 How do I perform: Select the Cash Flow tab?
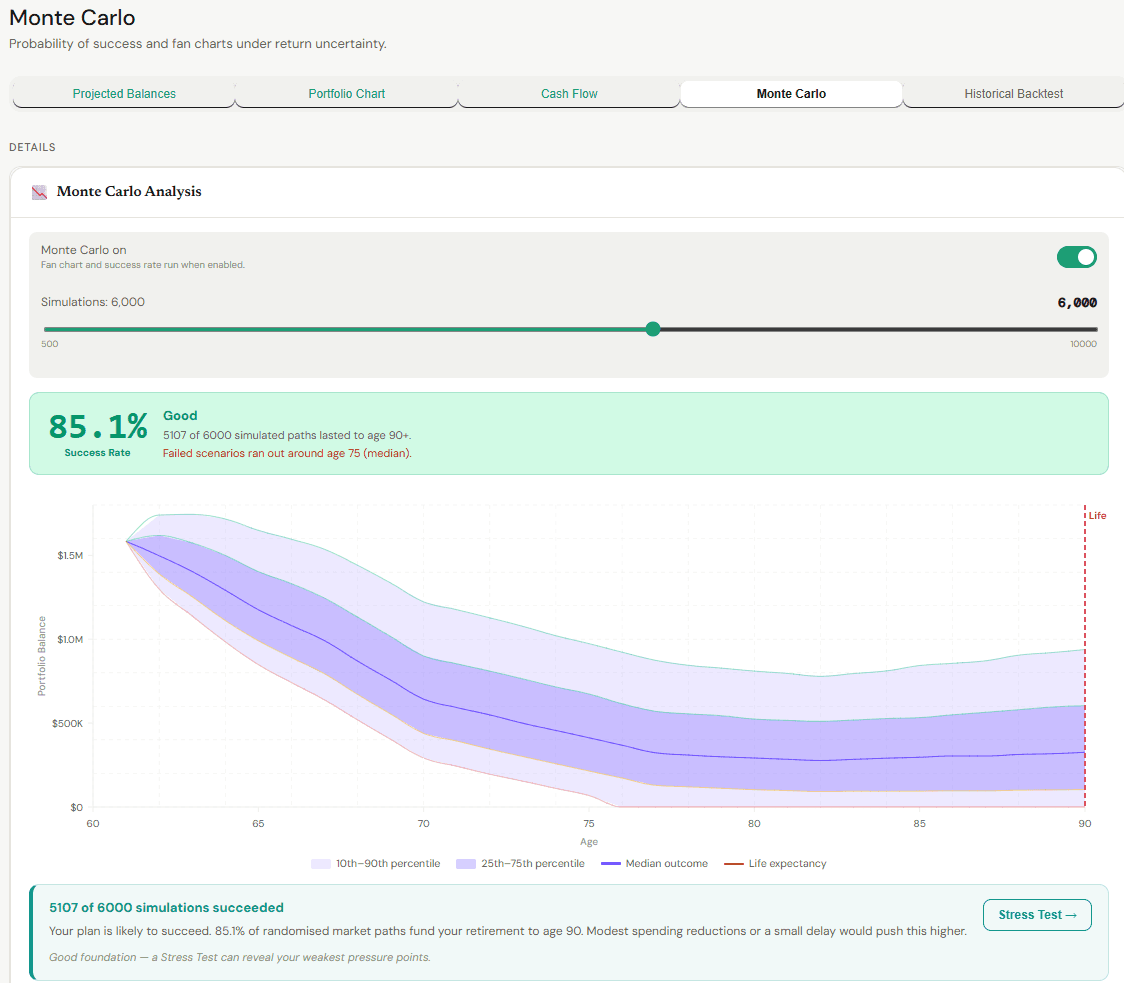569,94
